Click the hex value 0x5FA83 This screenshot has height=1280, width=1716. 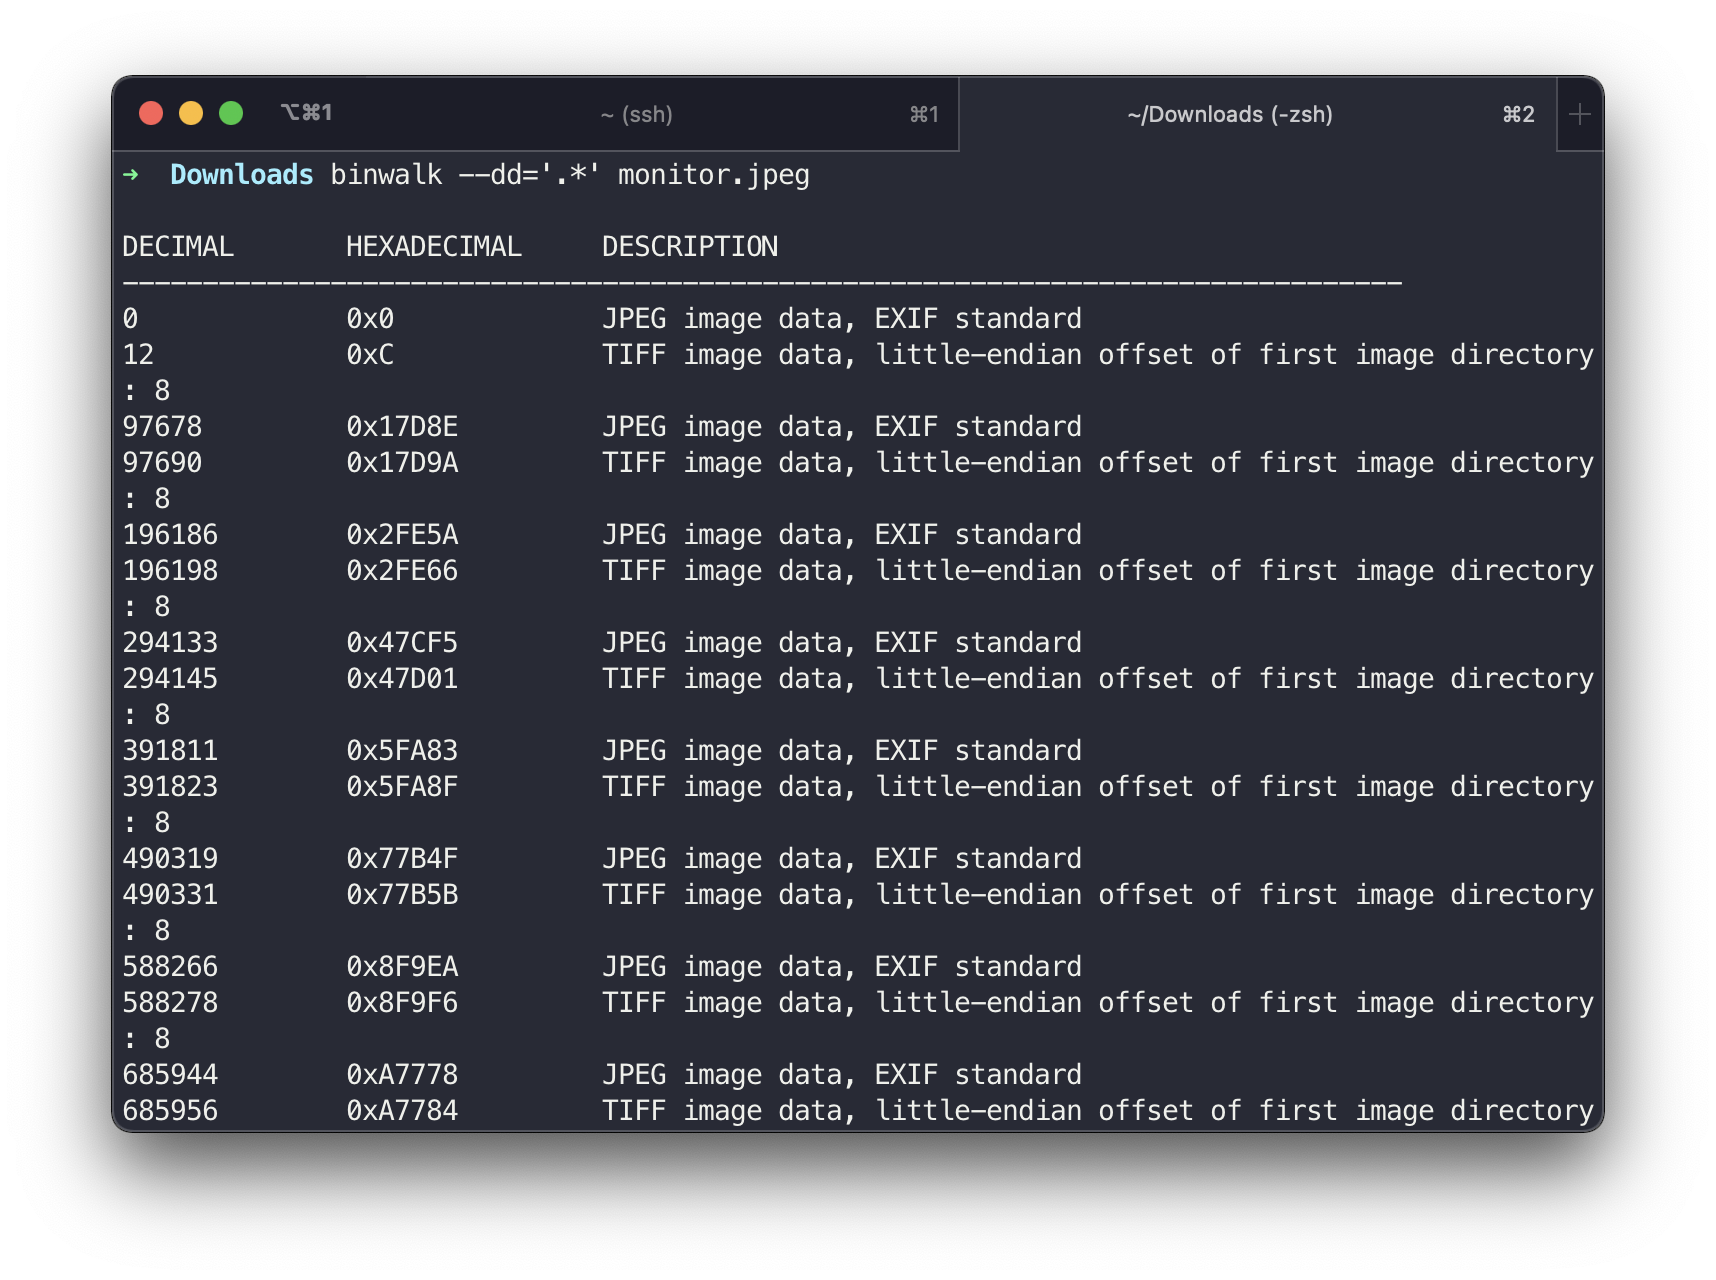click(402, 751)
